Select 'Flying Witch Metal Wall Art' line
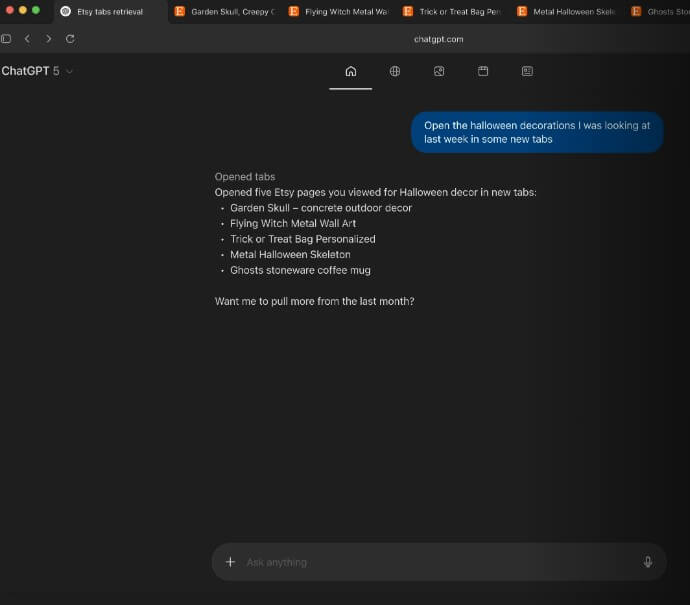 [293, 224]
